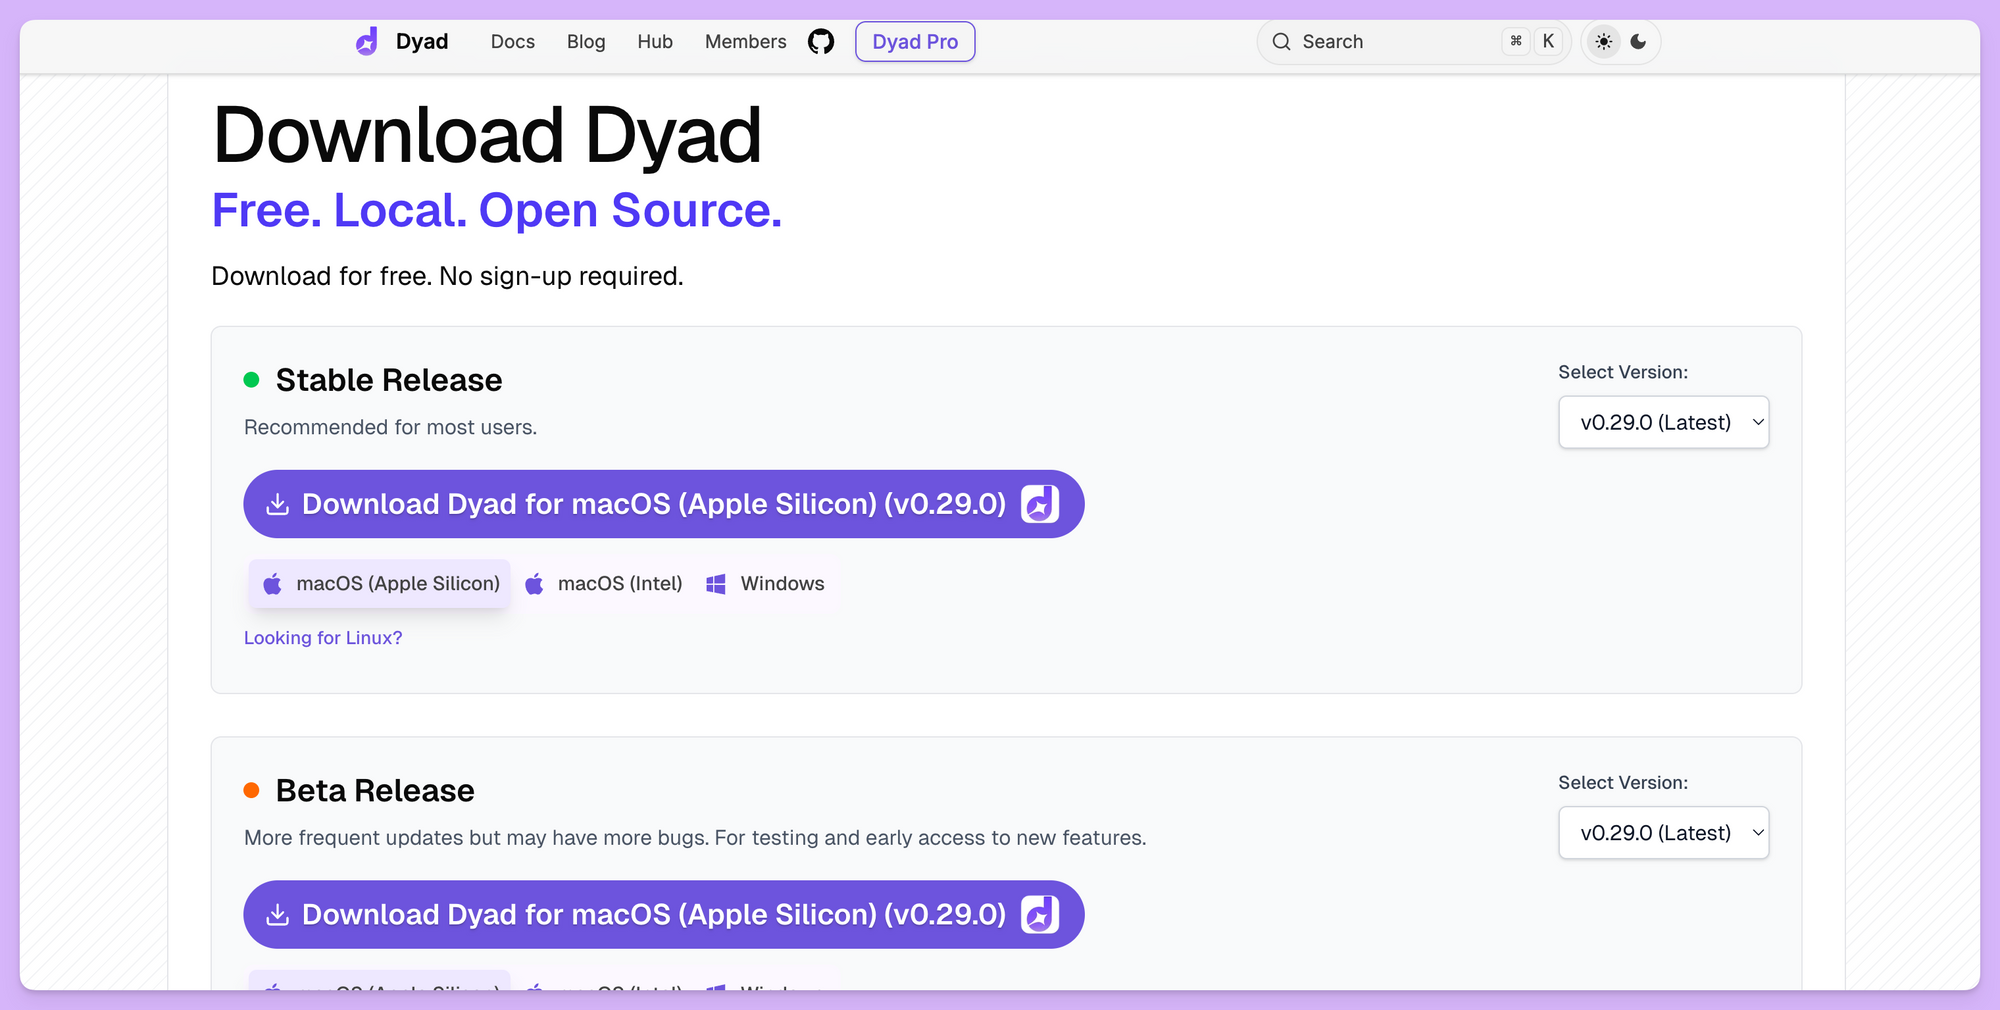
Task: Follow the Looking for Linux? link
Action: point(323,638)
